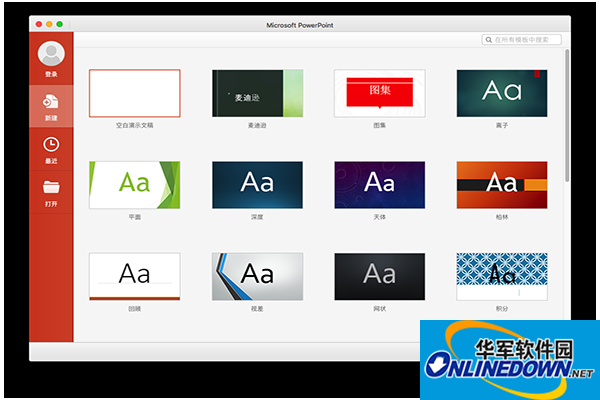The width and height of the screenshot is (600, 400).
Task: Select the 新建 (New) sidebar icon
Action: coord(51,102)
